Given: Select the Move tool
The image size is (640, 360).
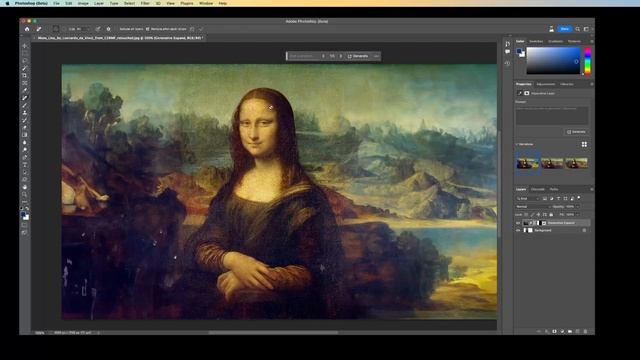Looking at the screenshot, I should click(25, 46).
